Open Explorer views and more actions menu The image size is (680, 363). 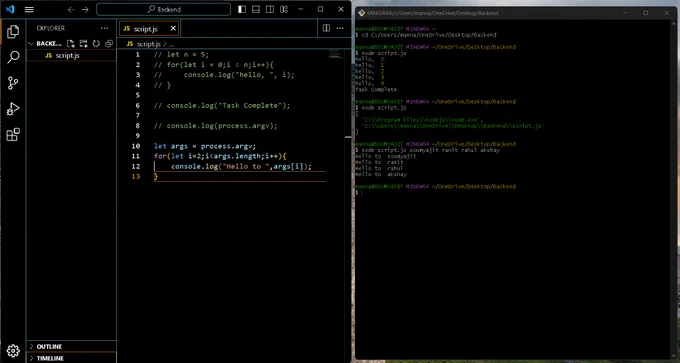[x=105, y=28]
